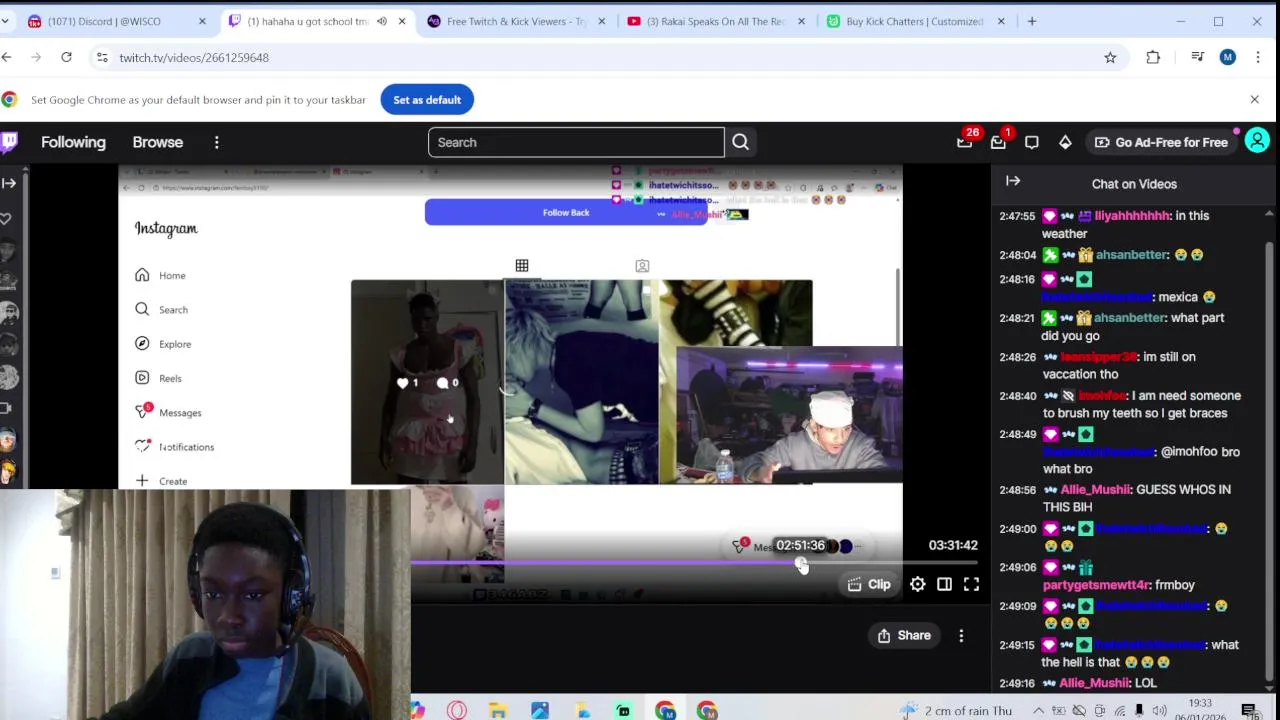The image size is (1280, 720).
Task: Share this video
Action: [904, 635]
